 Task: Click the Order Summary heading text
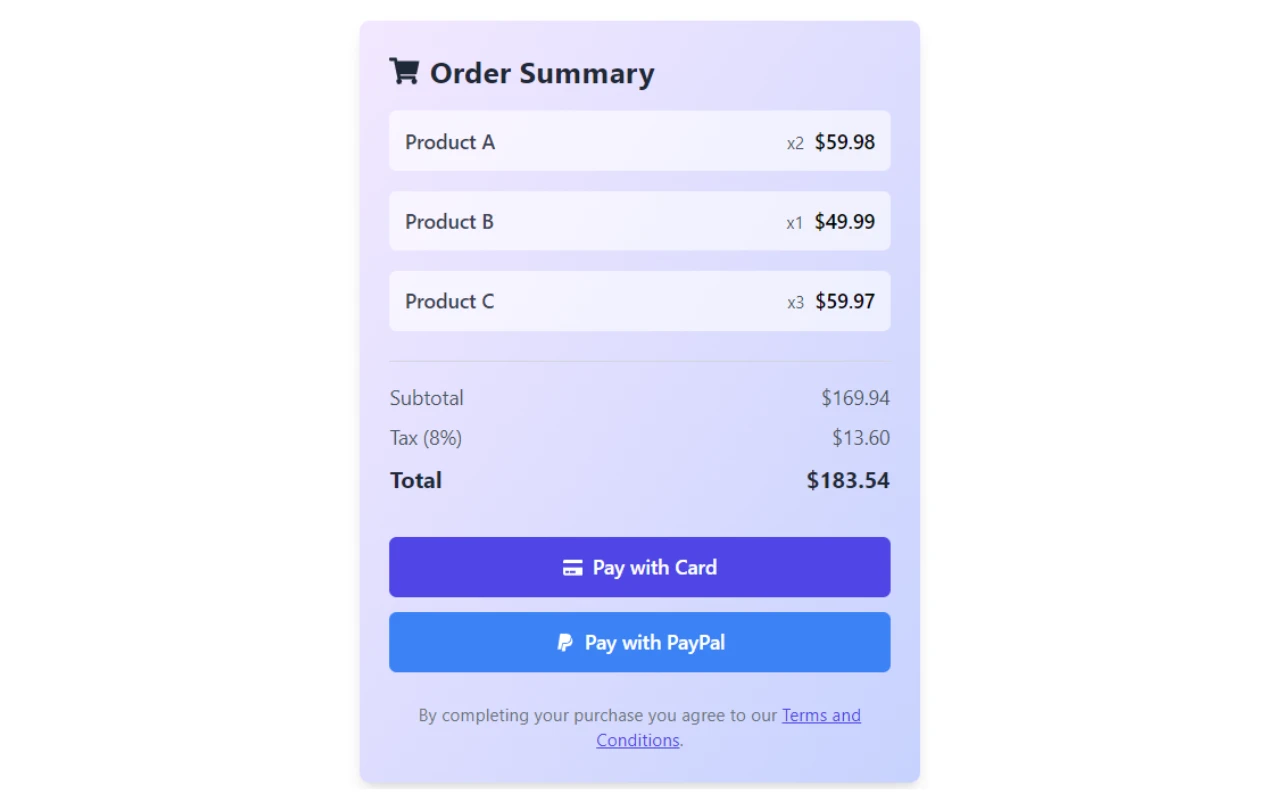[x=542, y=73]
